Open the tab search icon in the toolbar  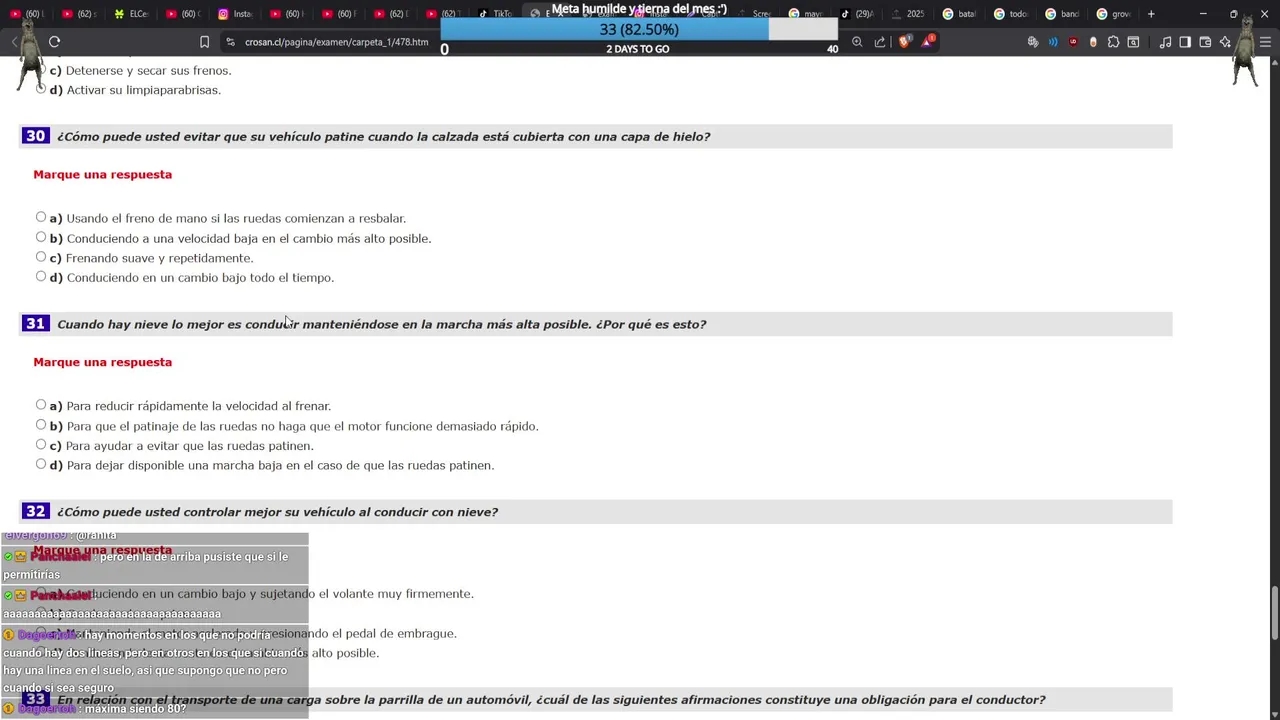pos(1133,42)
